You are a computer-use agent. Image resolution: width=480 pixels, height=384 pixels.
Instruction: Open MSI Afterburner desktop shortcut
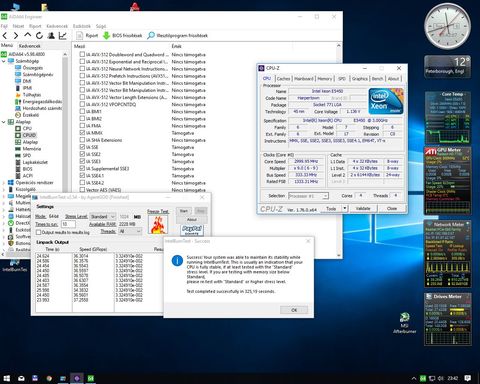[404, 323]
